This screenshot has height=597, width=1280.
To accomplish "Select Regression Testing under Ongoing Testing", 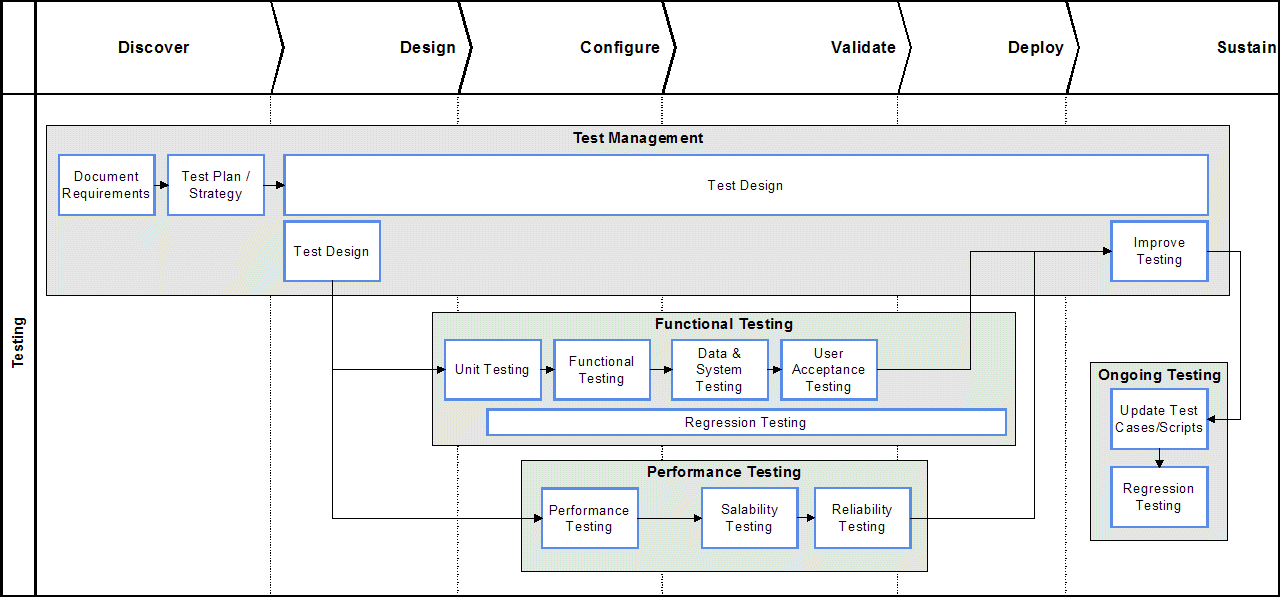I will tap(1158, 497).
